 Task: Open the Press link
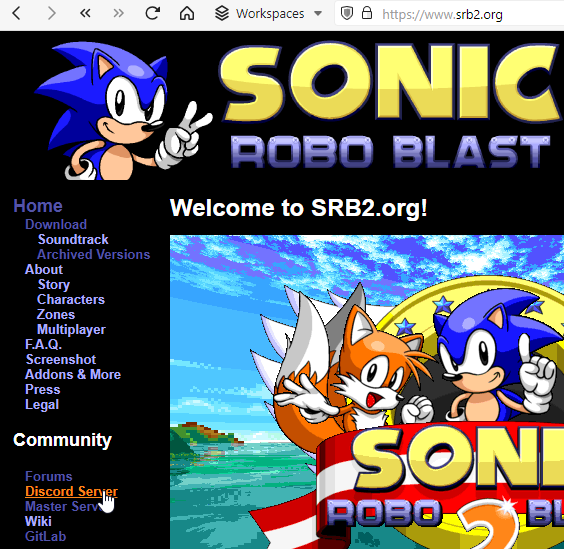pyautogui.click(x=42, y=390)
